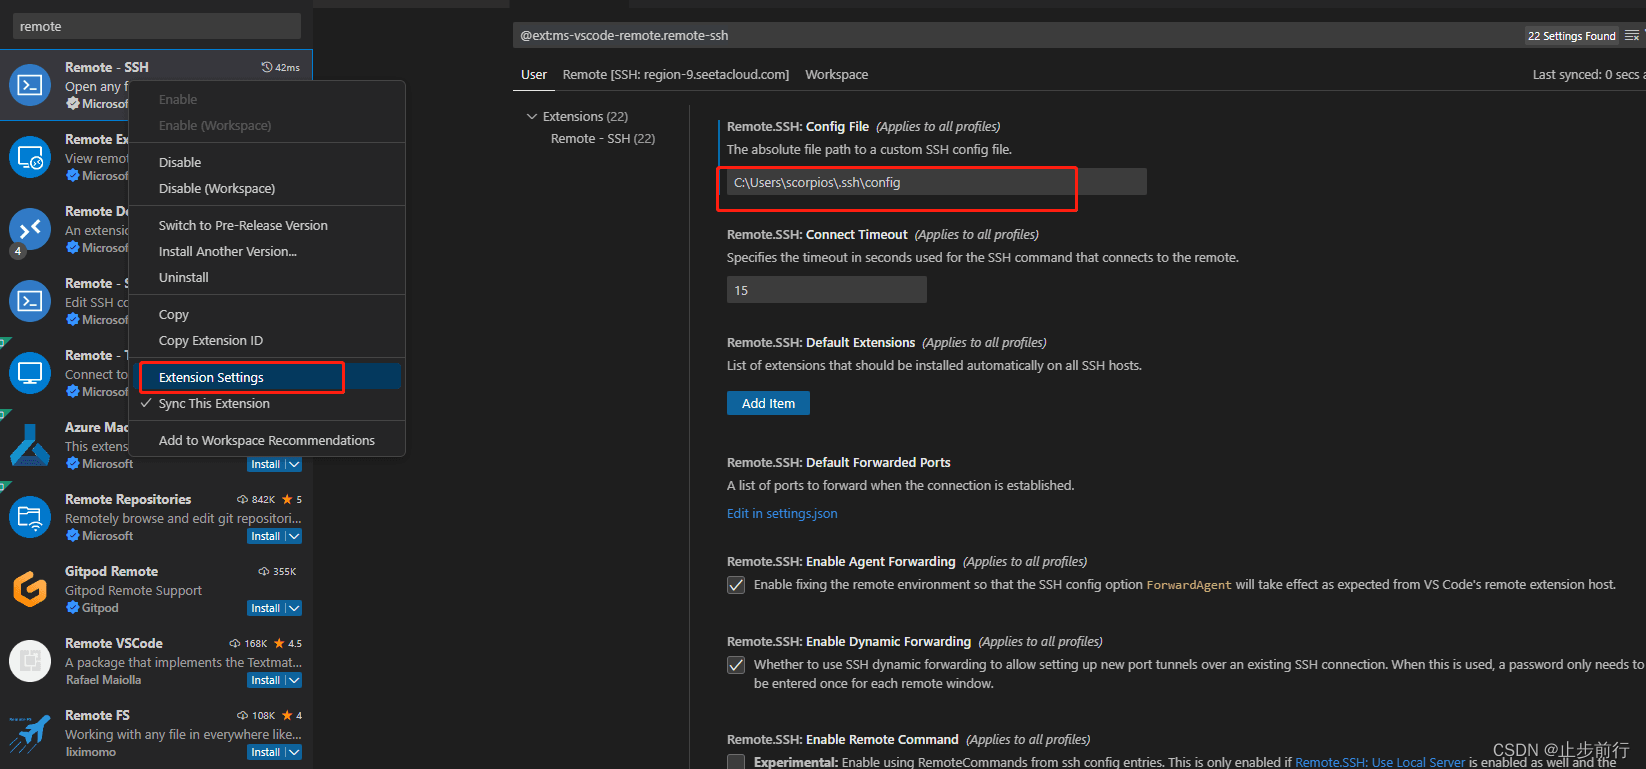
Task: Open the Edit in settings.json link
Action: coord(782,513)
